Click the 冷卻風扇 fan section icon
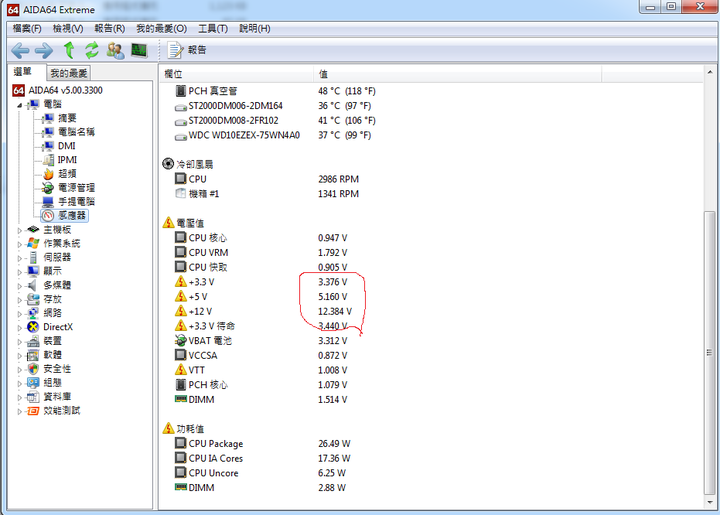Image resolution: width=720 pixels, height=515 pixels. click(168, 164)
